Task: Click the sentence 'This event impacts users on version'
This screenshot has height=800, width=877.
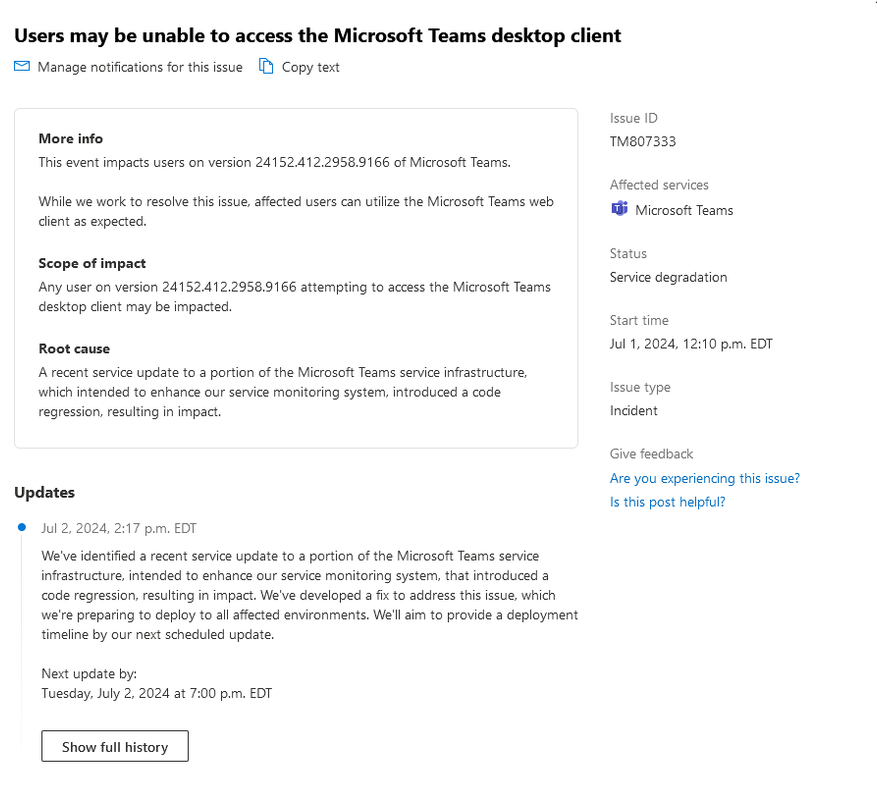Action: tap(145, 163)
